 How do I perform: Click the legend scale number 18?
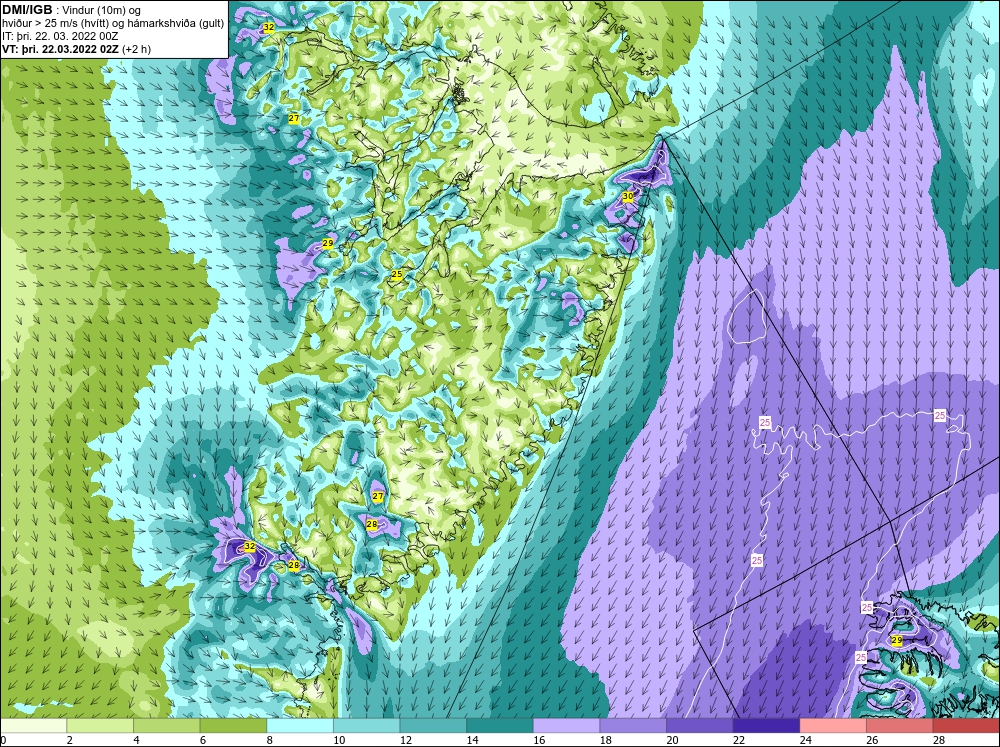(x=605, y=740)
